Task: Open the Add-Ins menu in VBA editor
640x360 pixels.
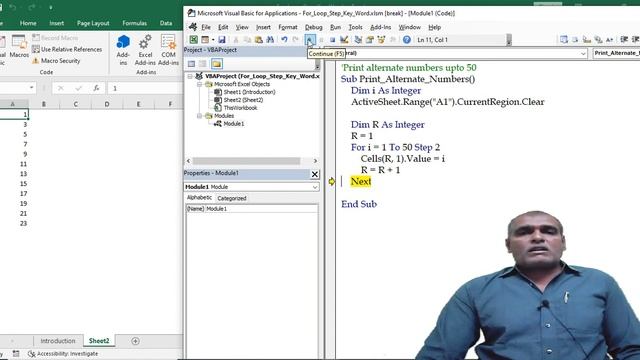Action: (x=380, y=27)
